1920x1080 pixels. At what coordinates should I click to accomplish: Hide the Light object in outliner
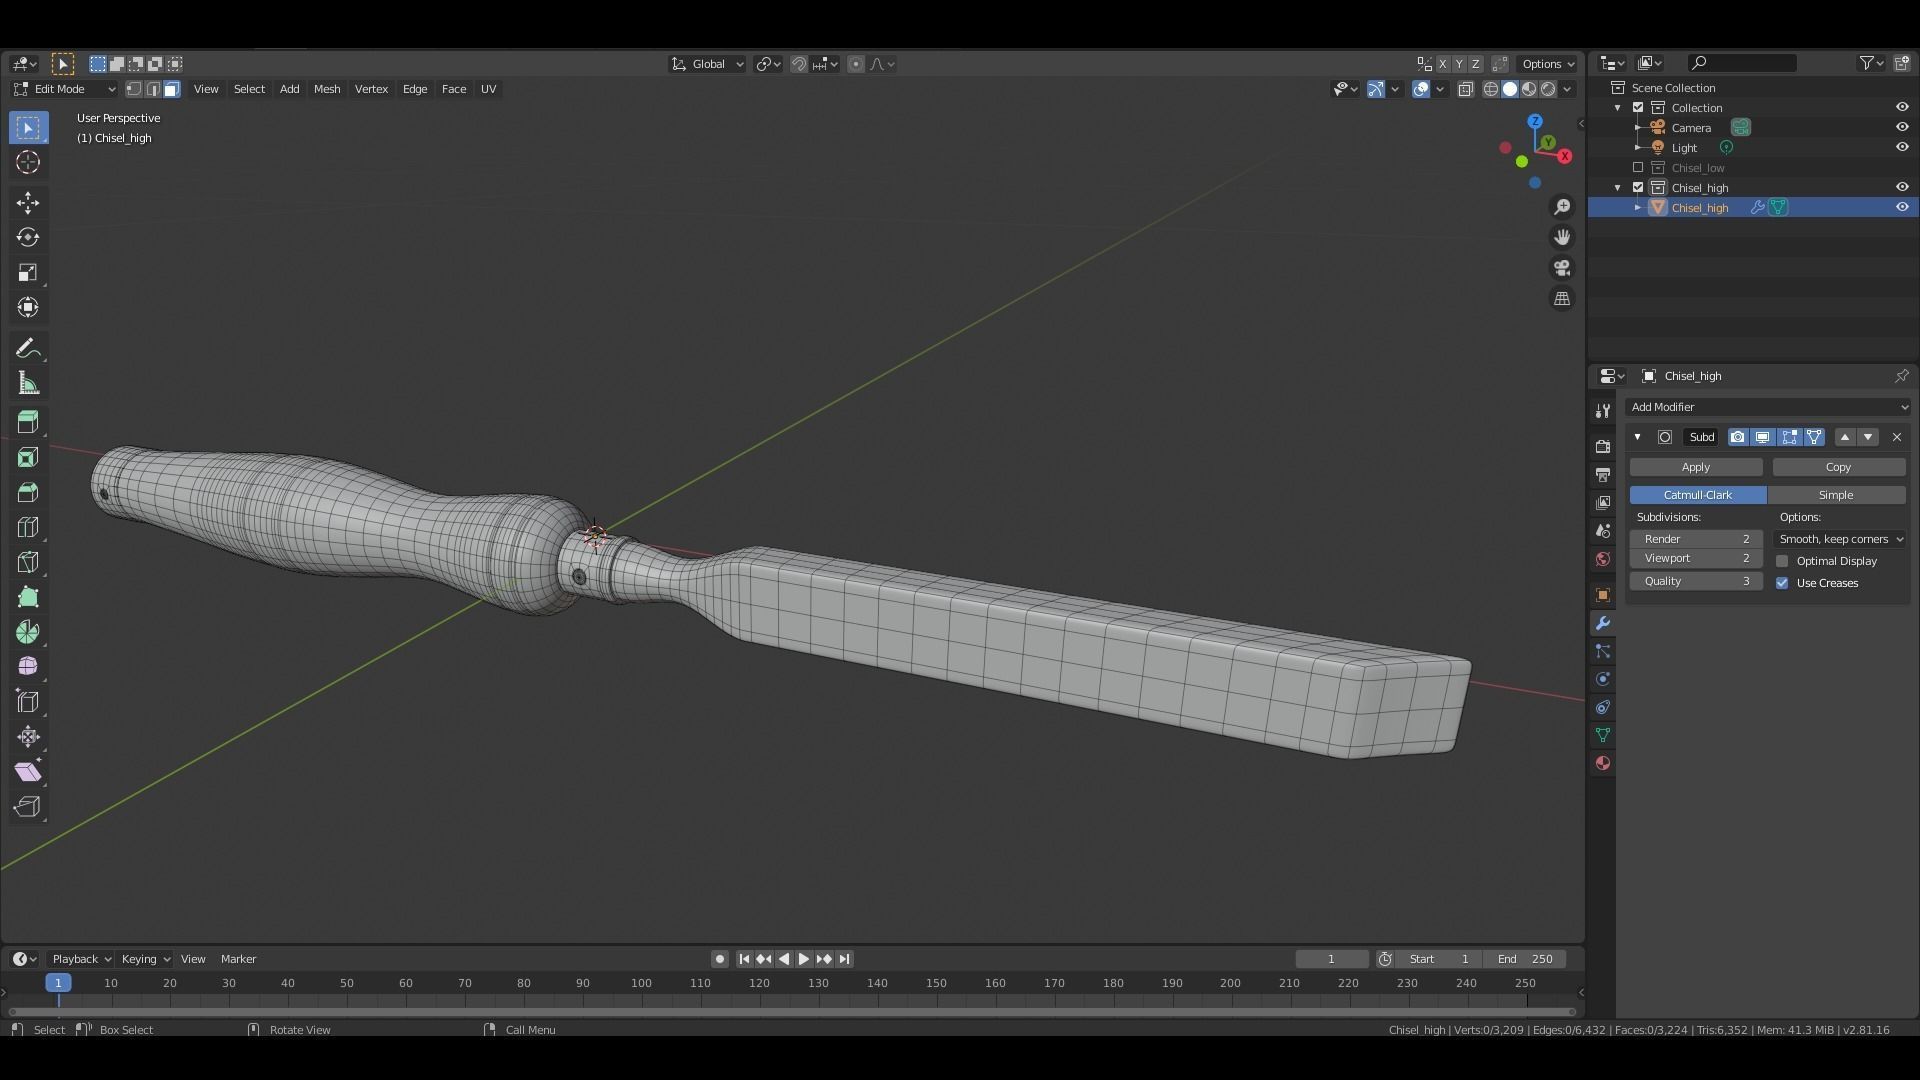[1902, 147]
